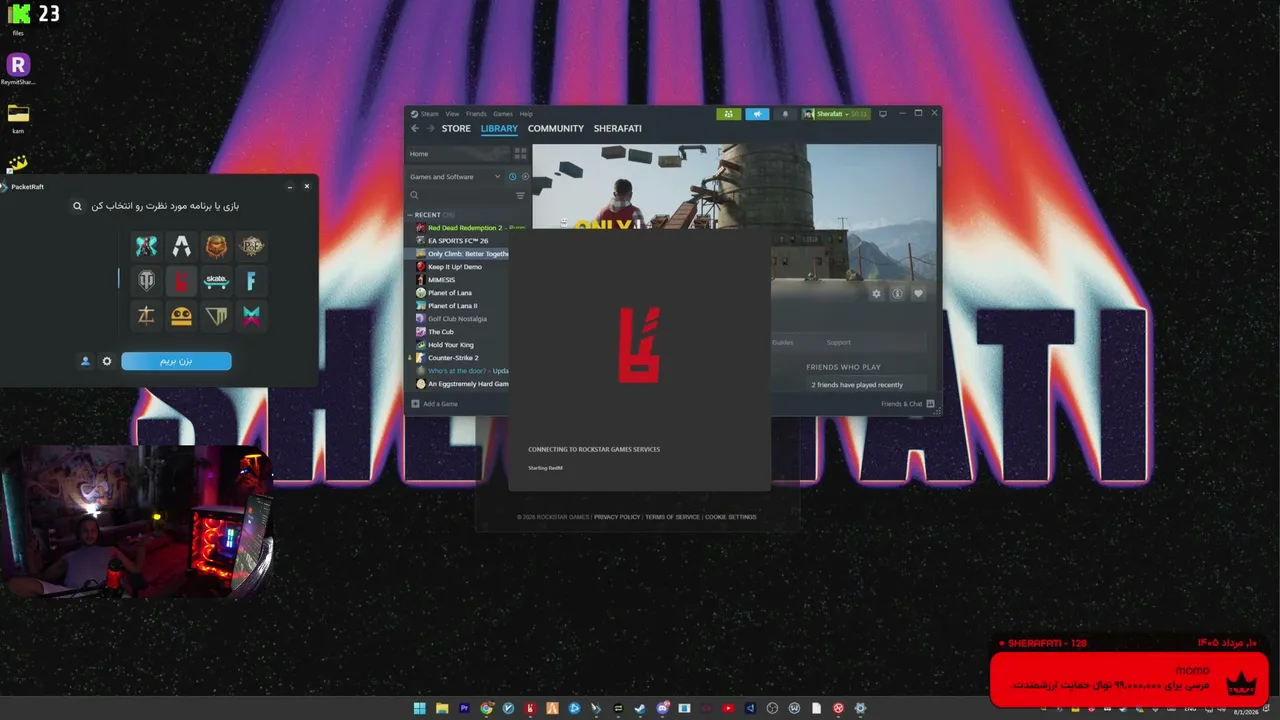1280x720 pixels.
Task: Expand the Games and Software dropdown
Action: pos(456,177)
